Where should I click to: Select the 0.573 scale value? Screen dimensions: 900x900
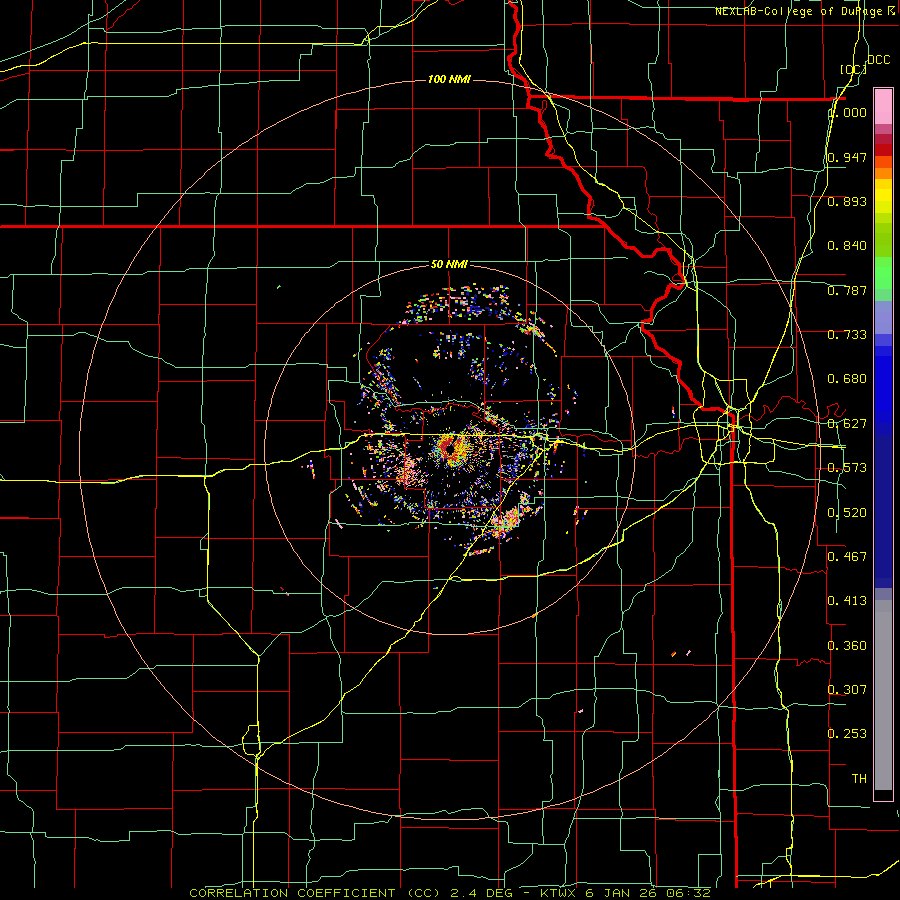(x=847, y=468)
